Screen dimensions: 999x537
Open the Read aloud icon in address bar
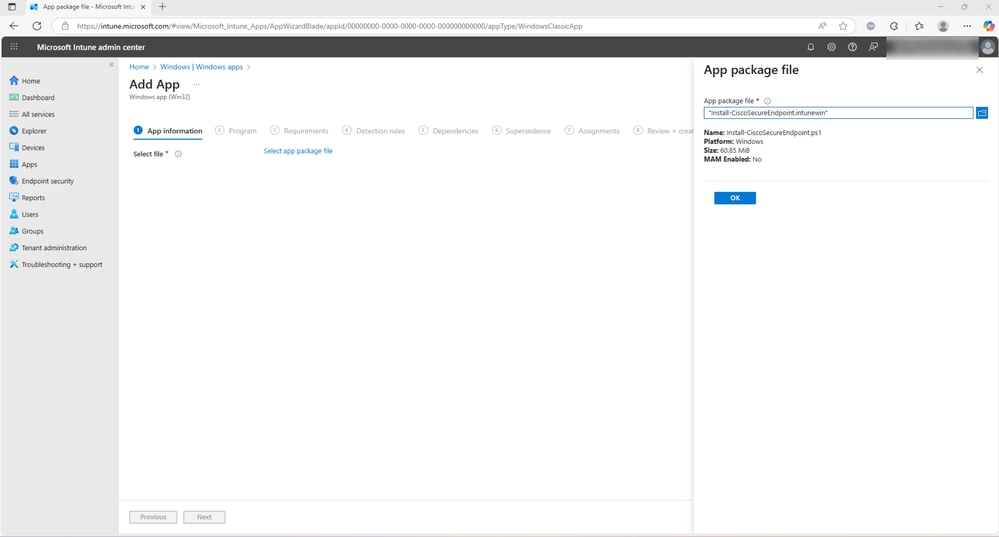tap(823, 26)
